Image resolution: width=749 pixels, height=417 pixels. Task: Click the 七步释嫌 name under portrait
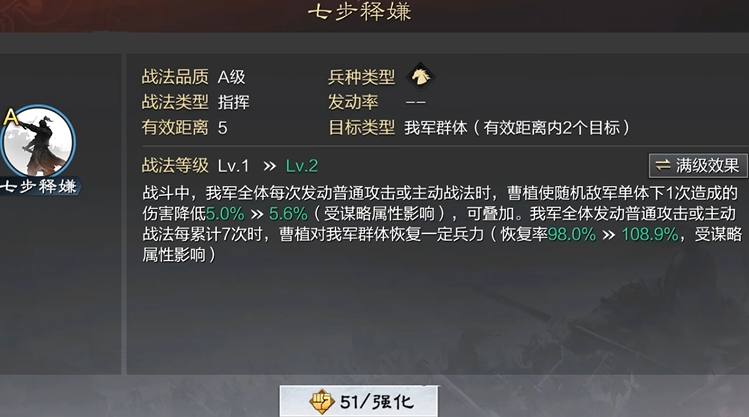tap(39, 186)
